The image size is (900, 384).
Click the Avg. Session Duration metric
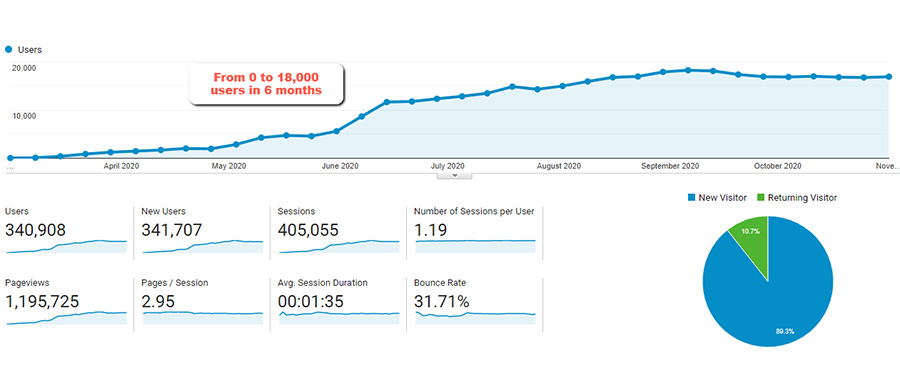(339, 304)
